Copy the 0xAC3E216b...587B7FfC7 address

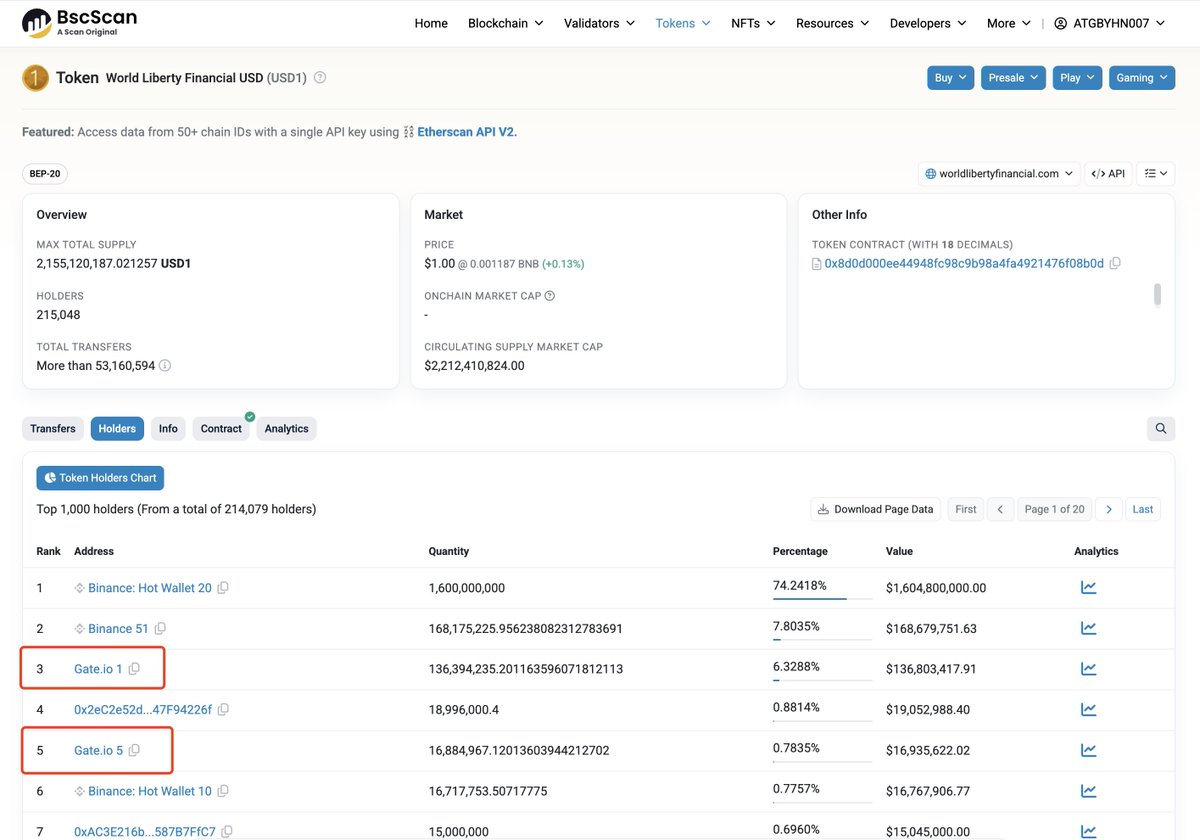click(227, 832)
